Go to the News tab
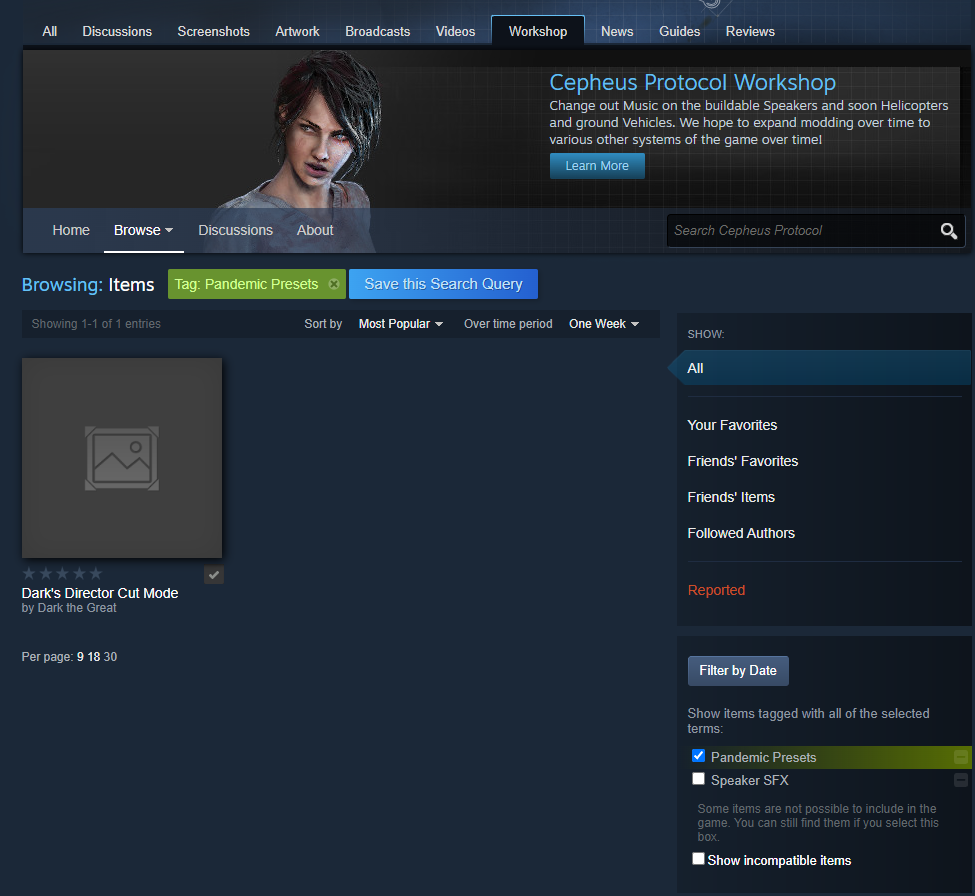The width and height of the screenshot is (975, 896). click(617, 31)
